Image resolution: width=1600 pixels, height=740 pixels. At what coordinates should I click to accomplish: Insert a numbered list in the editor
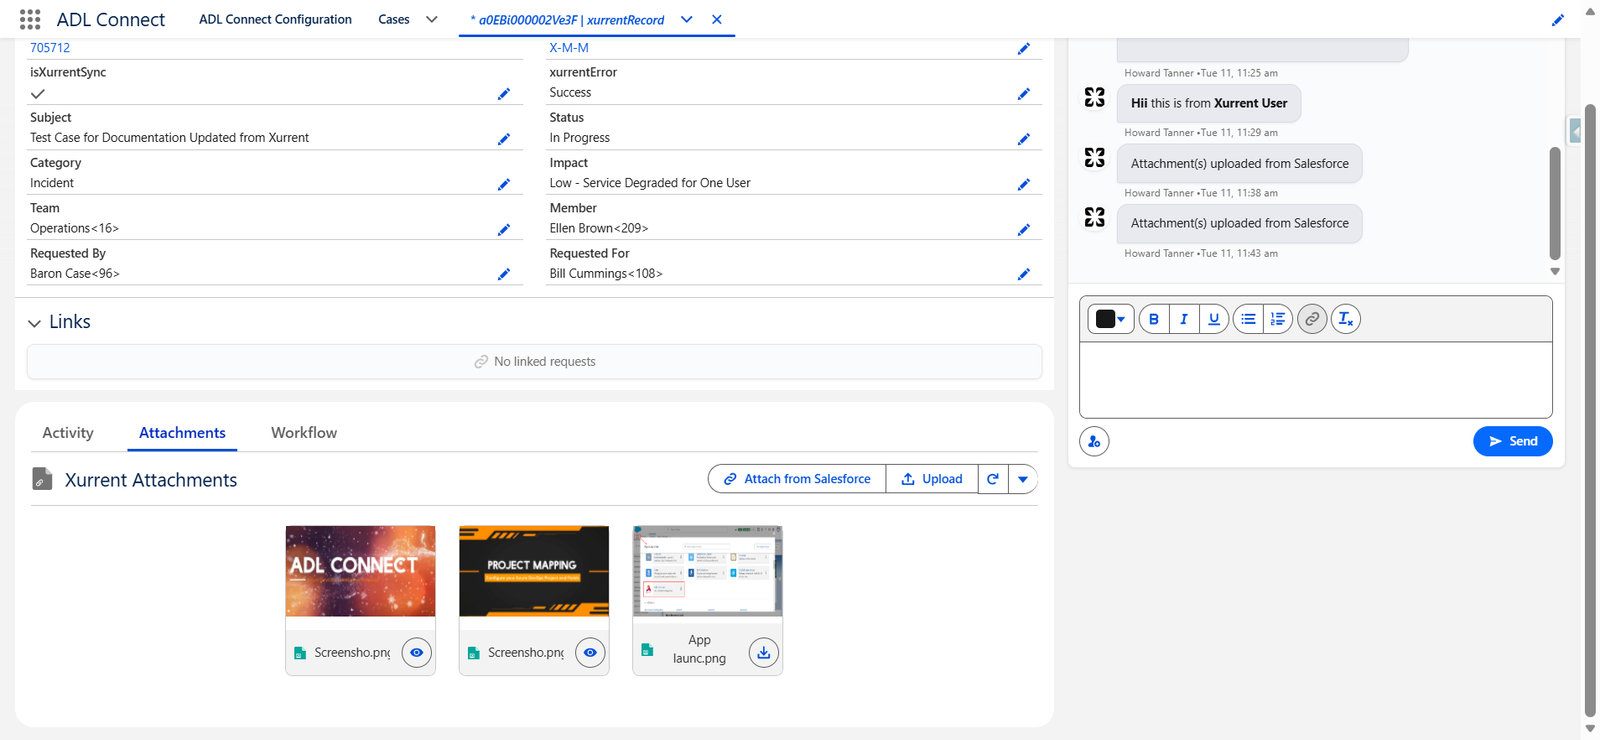pos(1278,319)
